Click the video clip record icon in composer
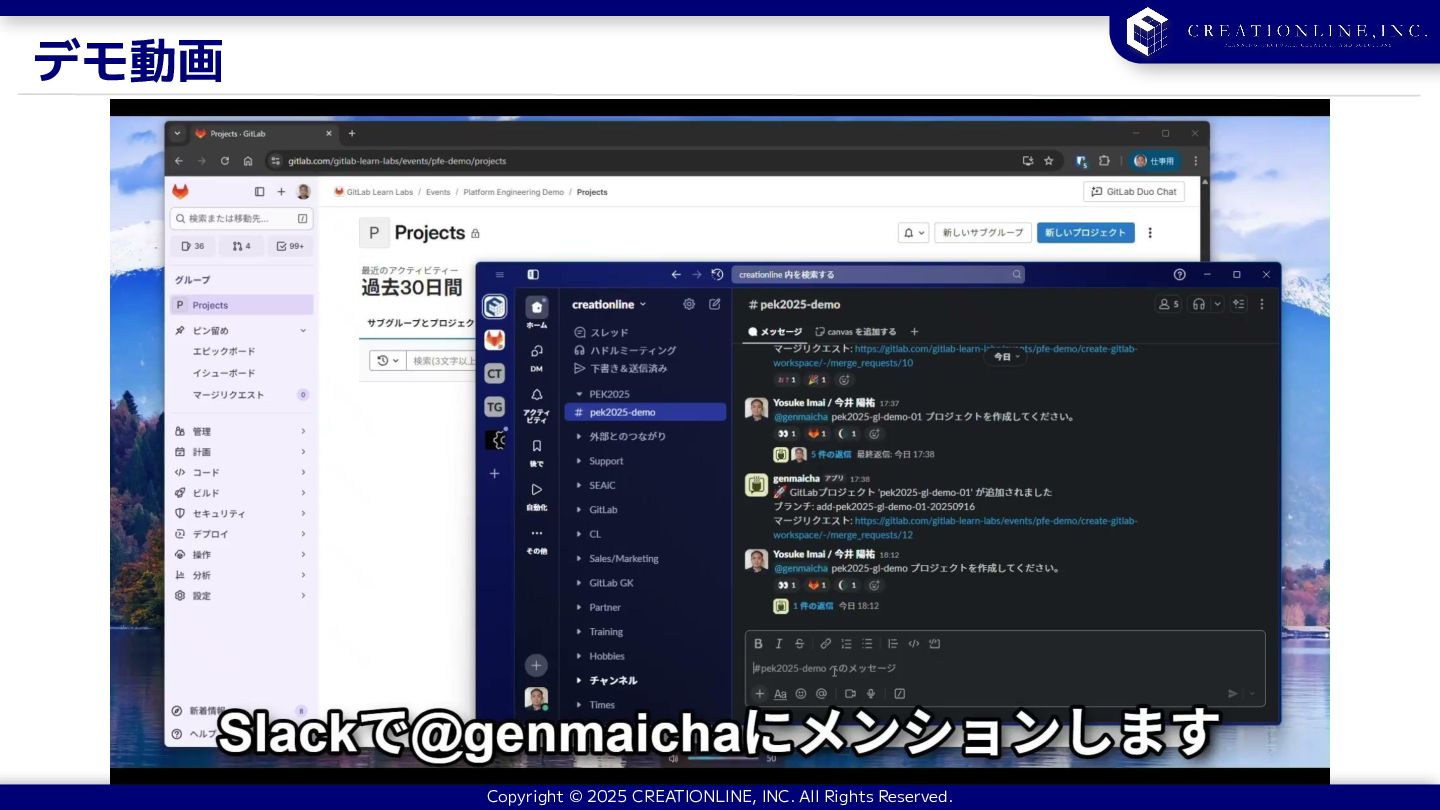 click(x=850, y=693)
